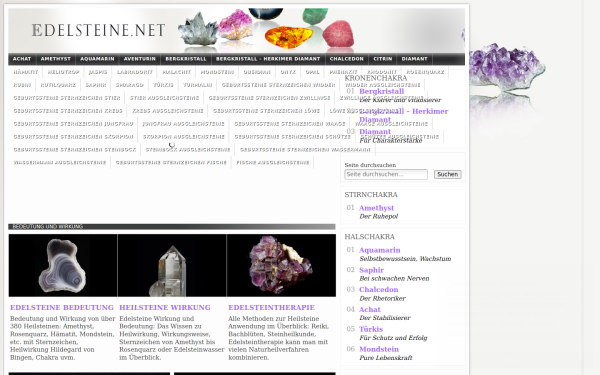Go to the Citrin menu item
This screenshot has height=375, width=600.
pos(383,59)
